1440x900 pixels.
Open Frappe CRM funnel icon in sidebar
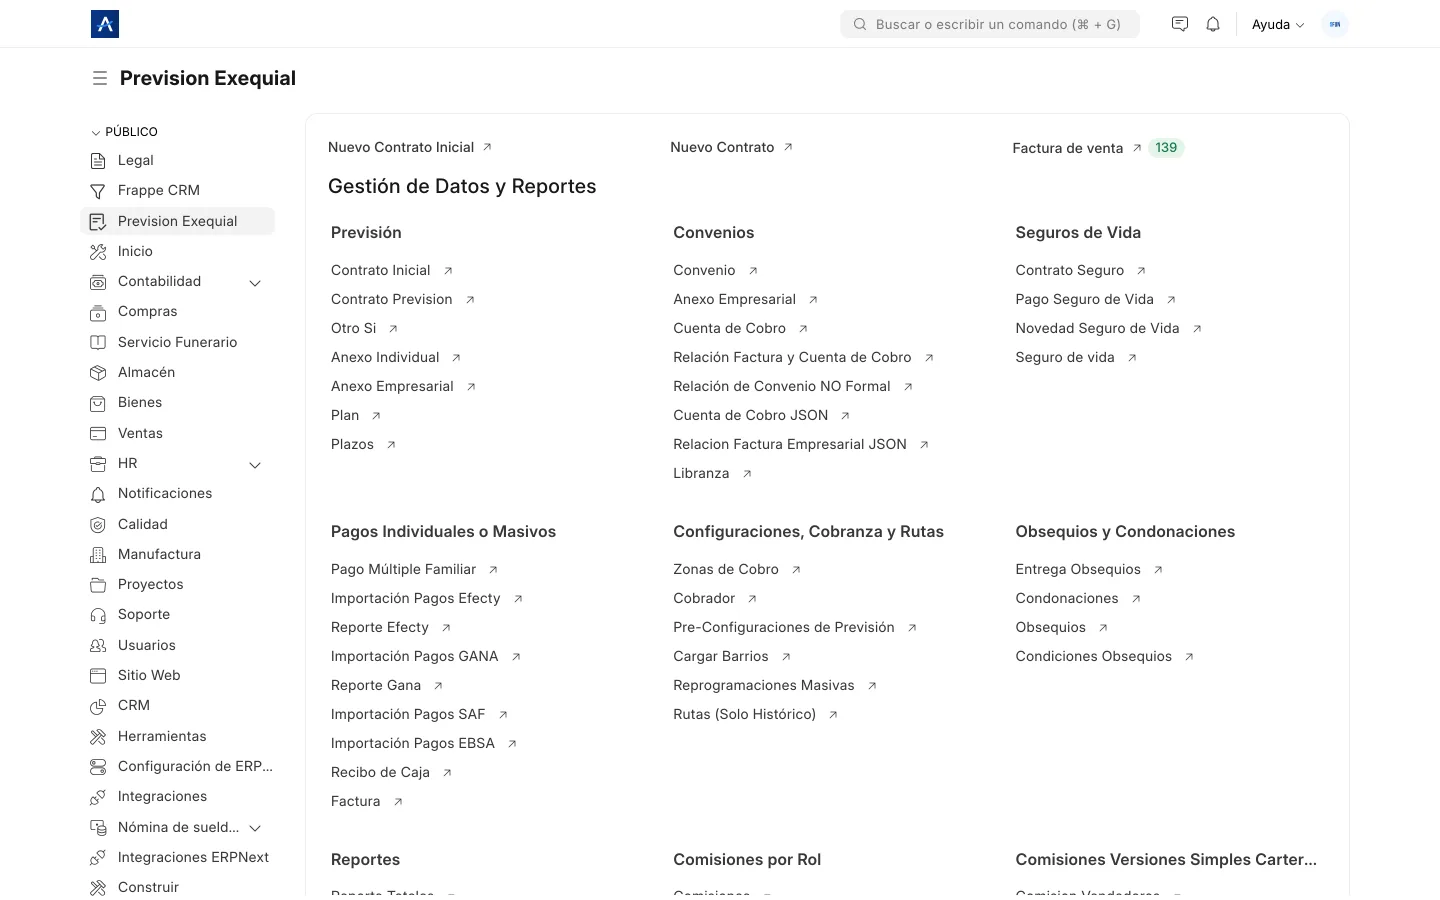[98, 191]
